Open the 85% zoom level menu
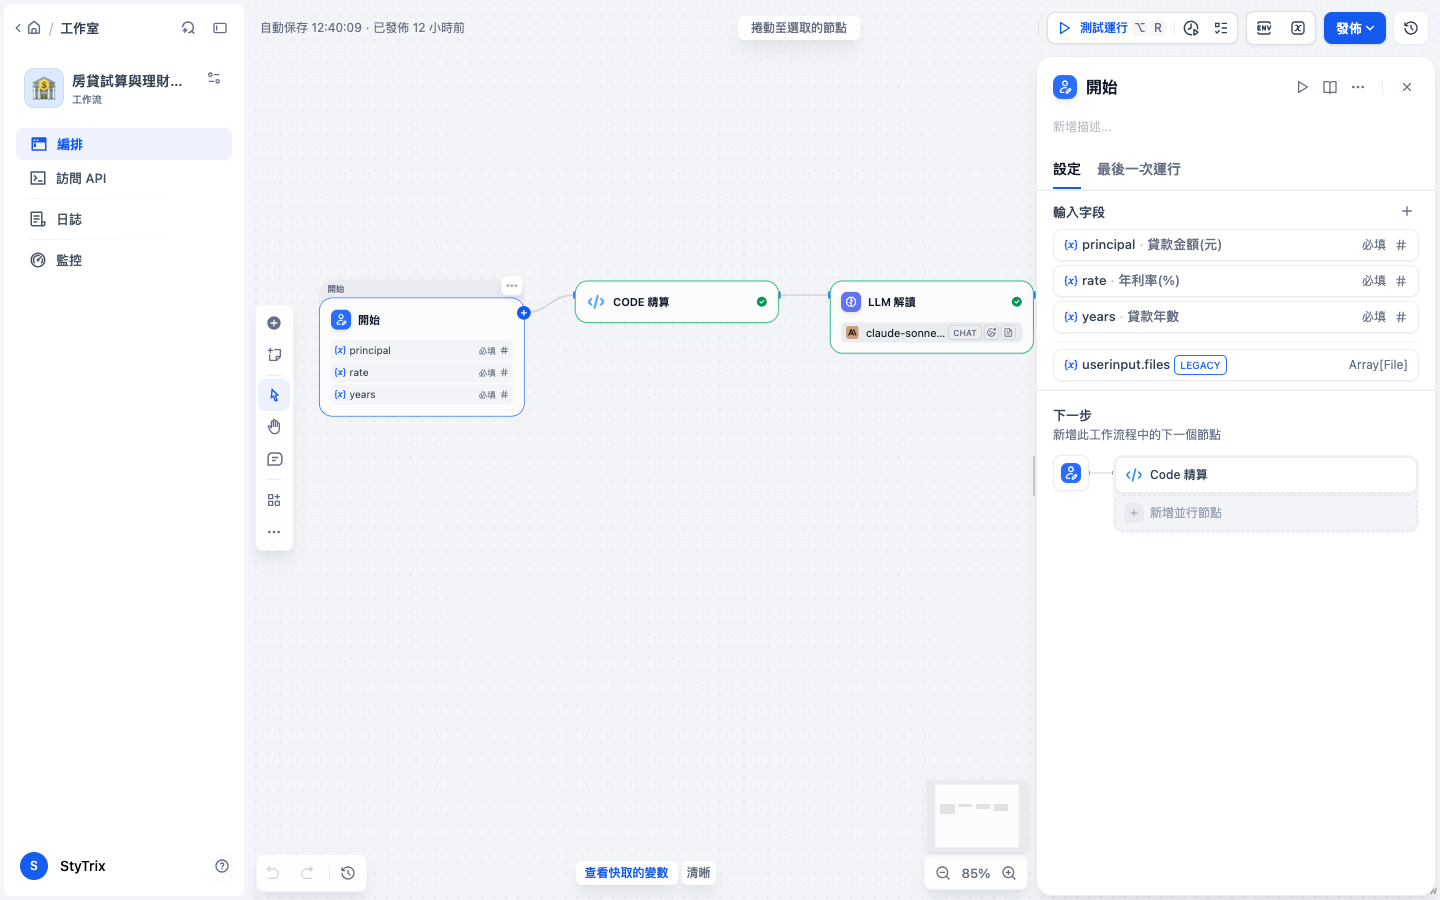The height and width of the screenshot is (900, 1440). (x=976, y=873)
